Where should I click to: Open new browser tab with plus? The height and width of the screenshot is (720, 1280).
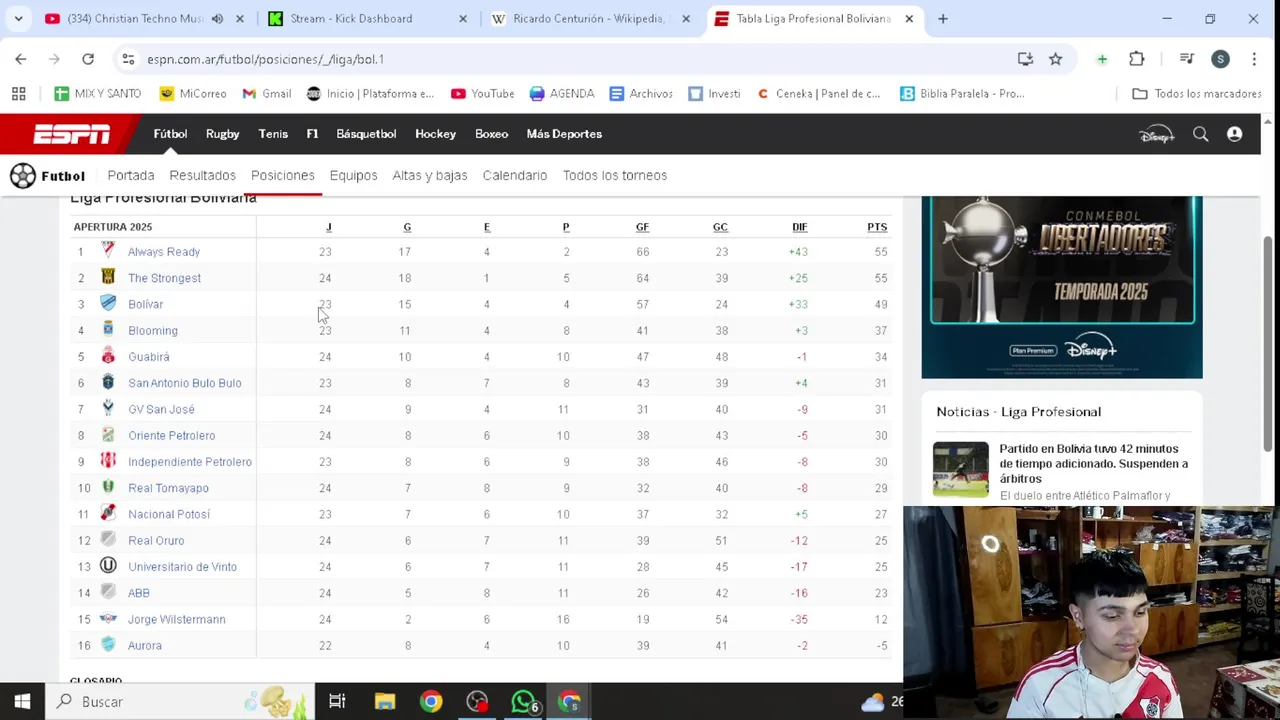coord(942,18)
